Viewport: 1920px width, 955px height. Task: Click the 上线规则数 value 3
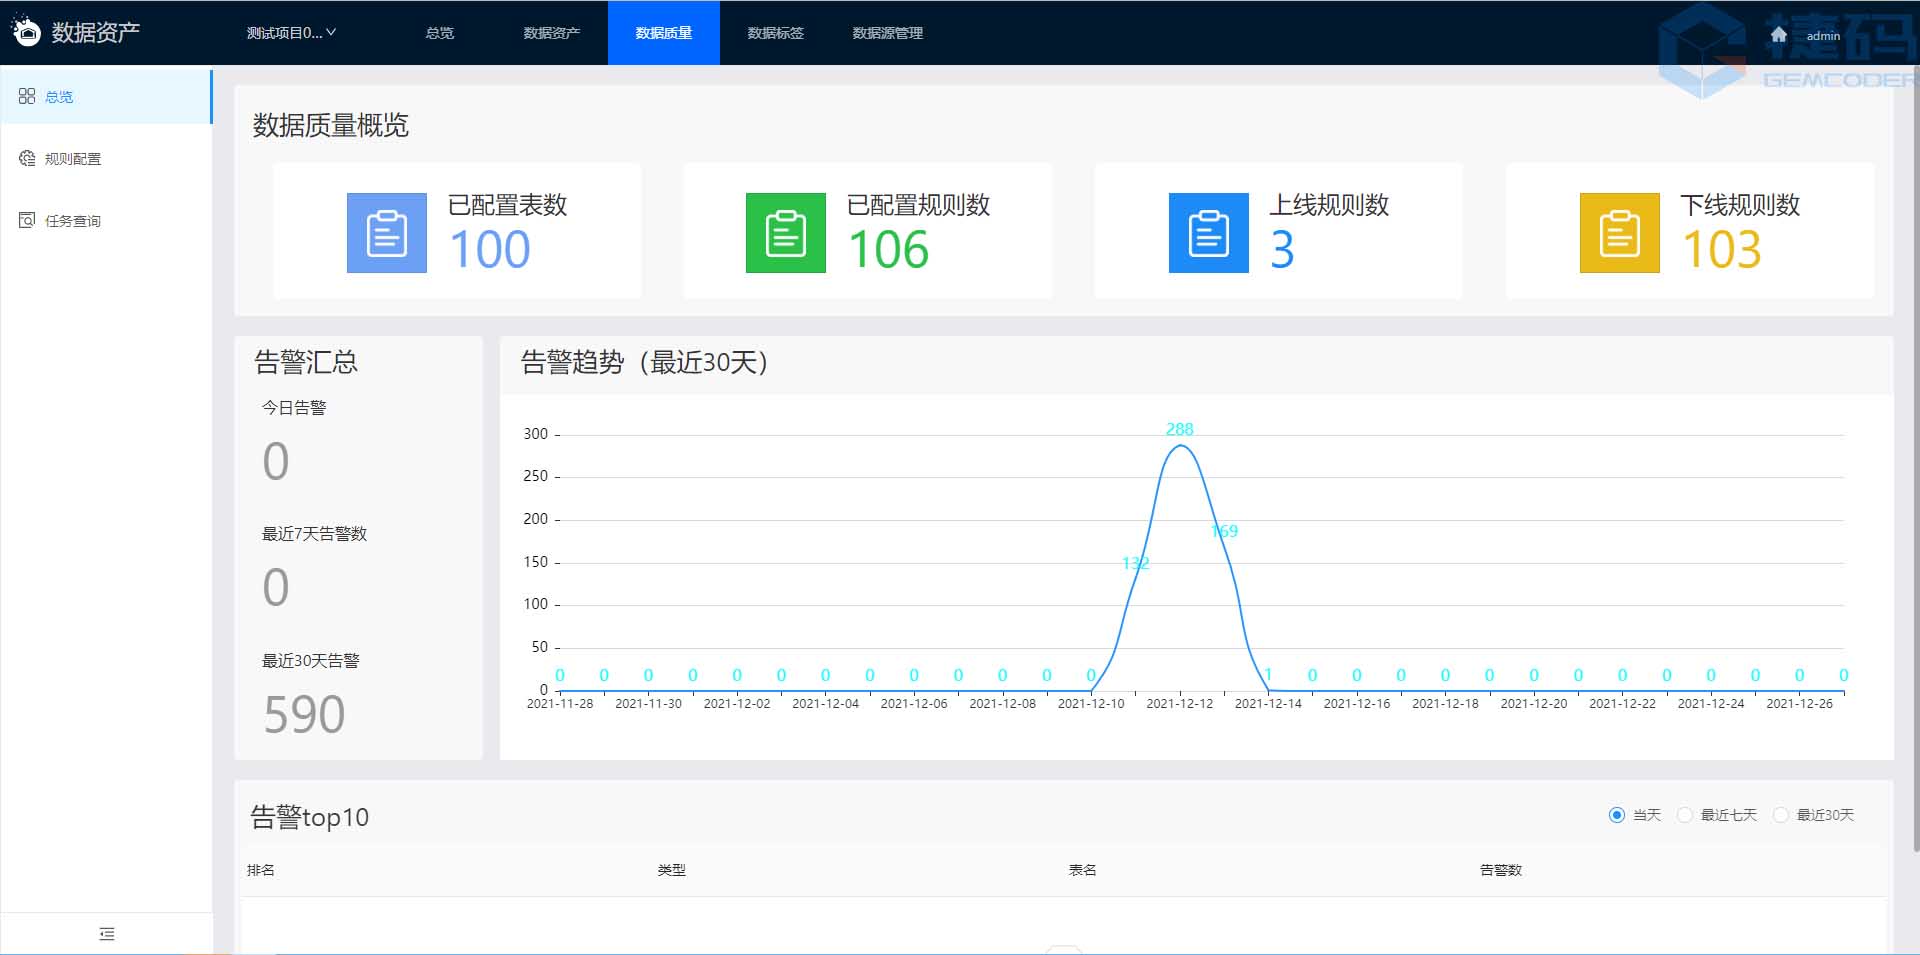1282,250
